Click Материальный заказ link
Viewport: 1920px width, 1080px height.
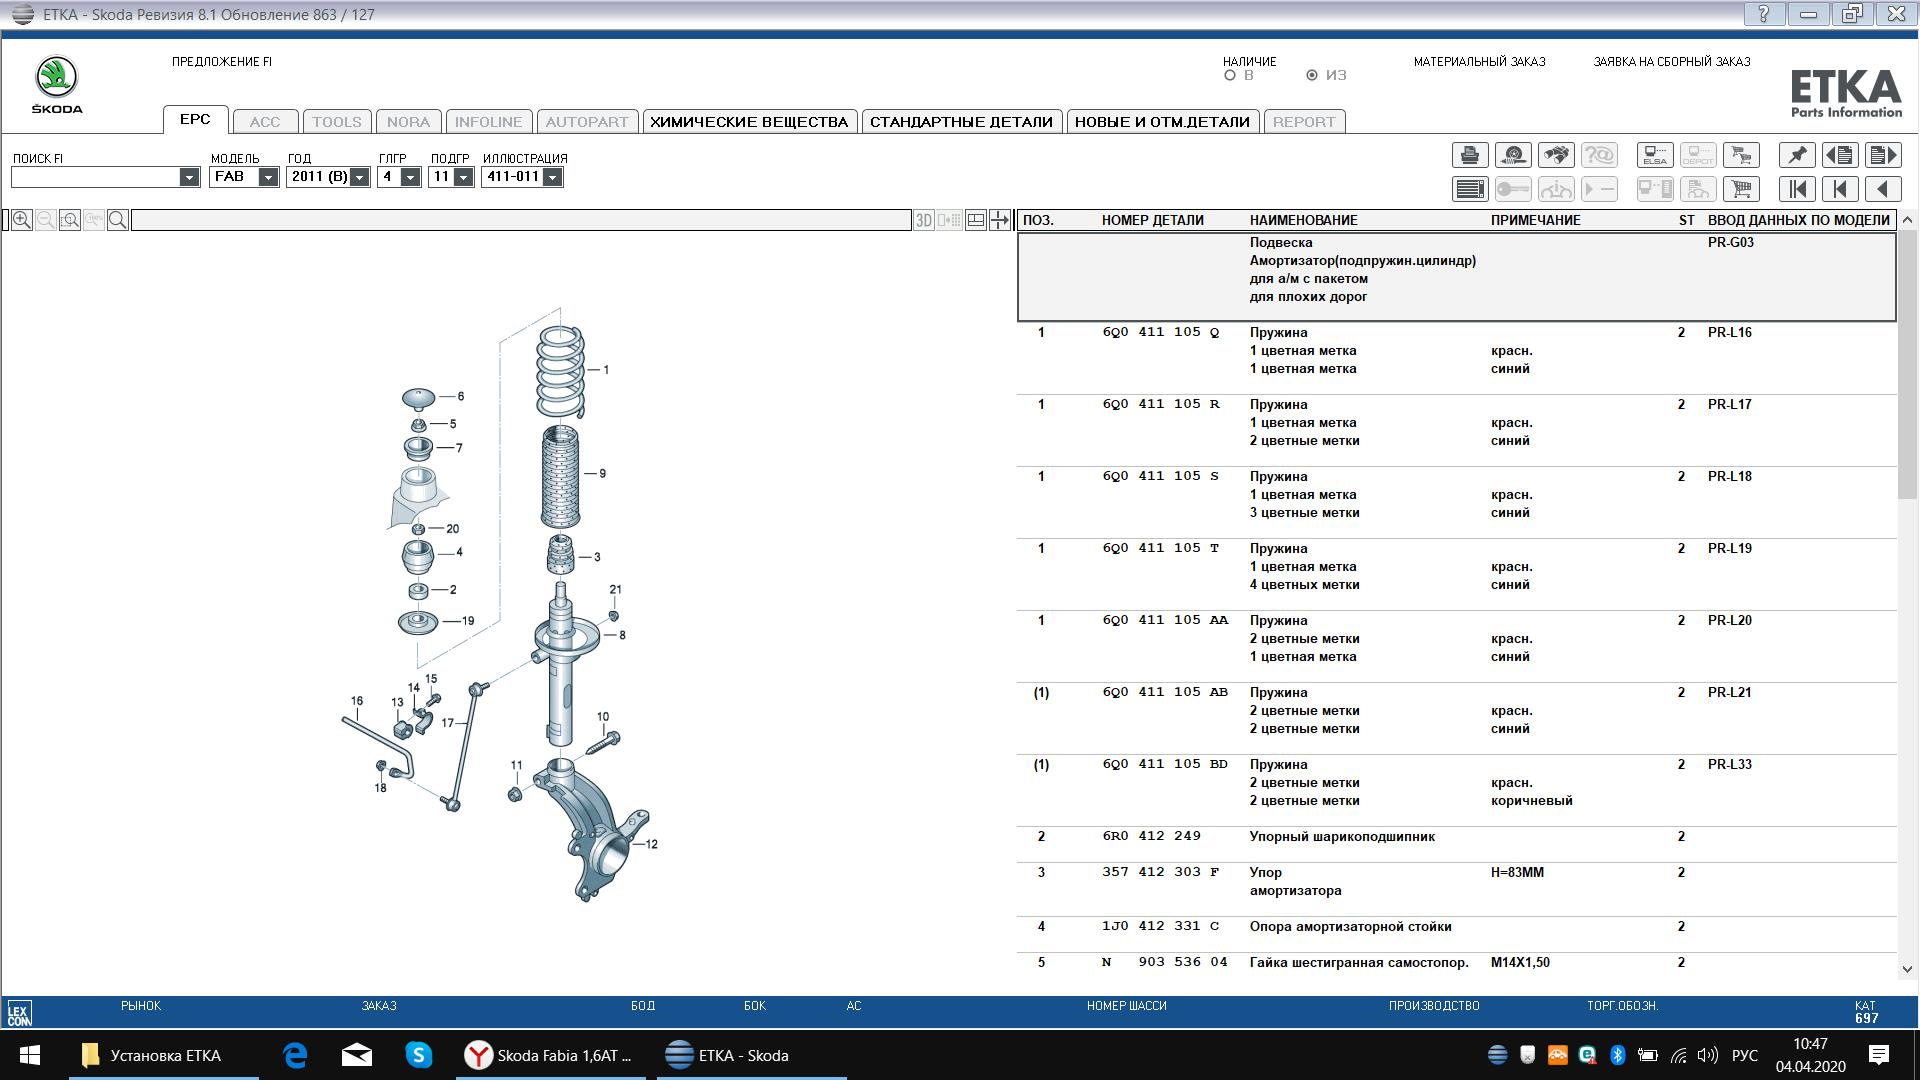click(1479, 62)
